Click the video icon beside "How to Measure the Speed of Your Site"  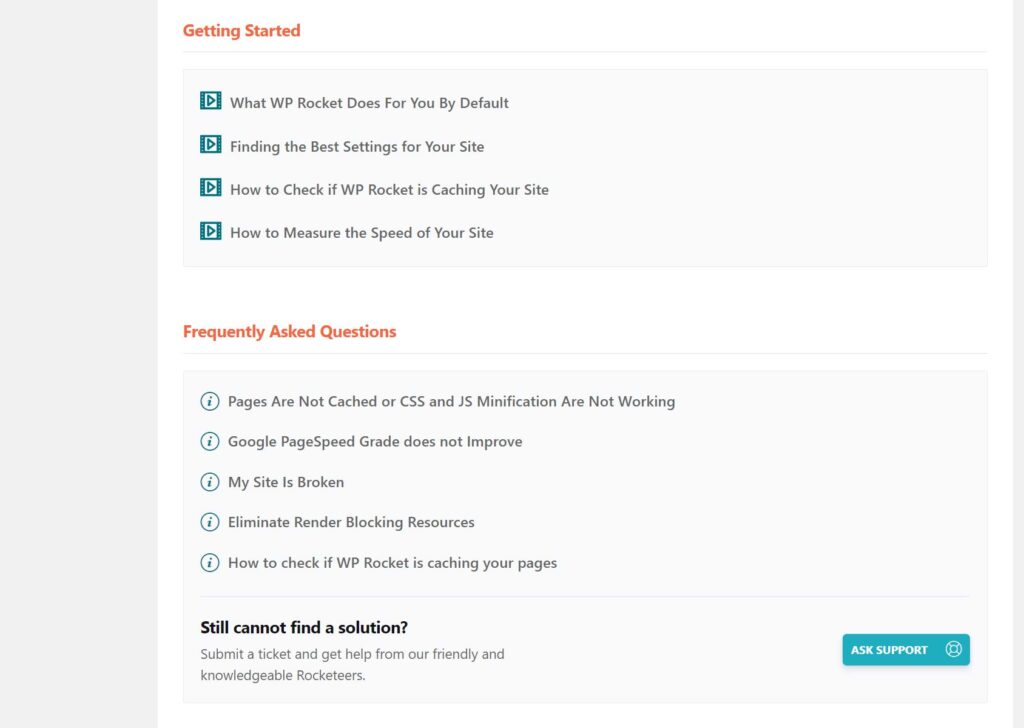click(210, 230)
